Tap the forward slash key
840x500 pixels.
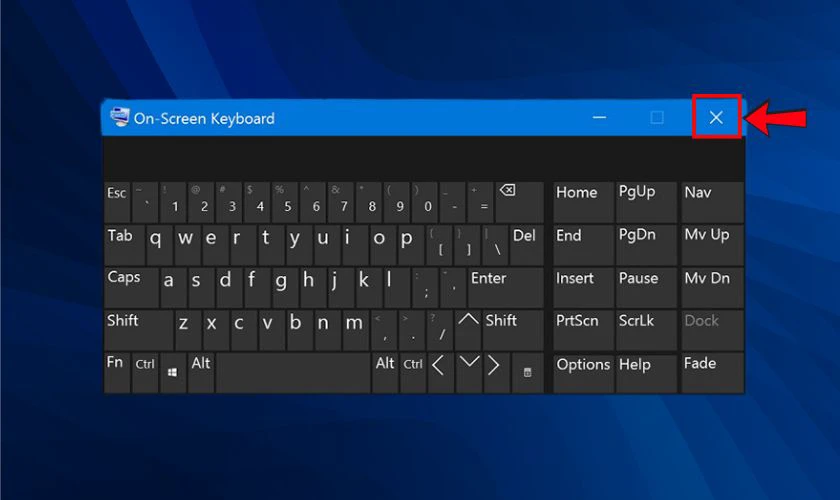click(x=440, y=330)
